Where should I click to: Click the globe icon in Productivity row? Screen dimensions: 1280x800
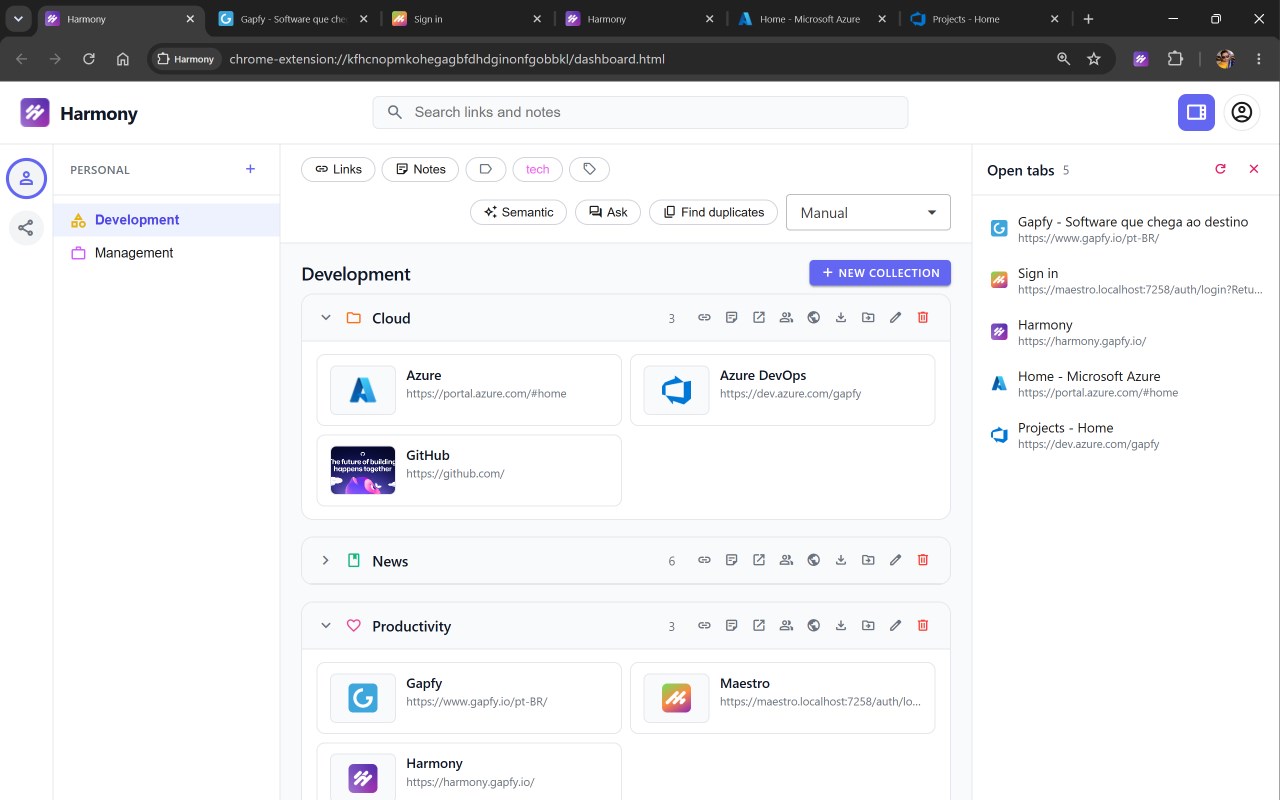click(x=813, y=625)
